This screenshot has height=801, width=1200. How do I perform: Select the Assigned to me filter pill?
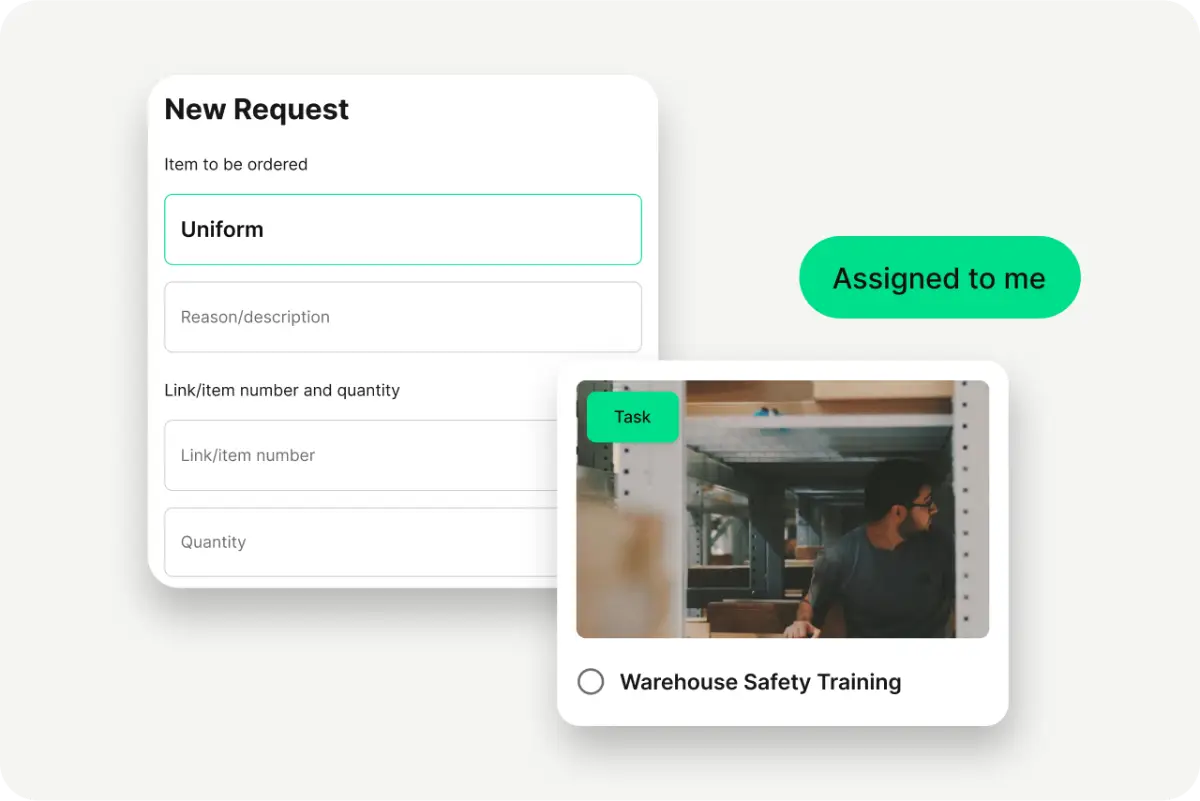click(940, 278)
